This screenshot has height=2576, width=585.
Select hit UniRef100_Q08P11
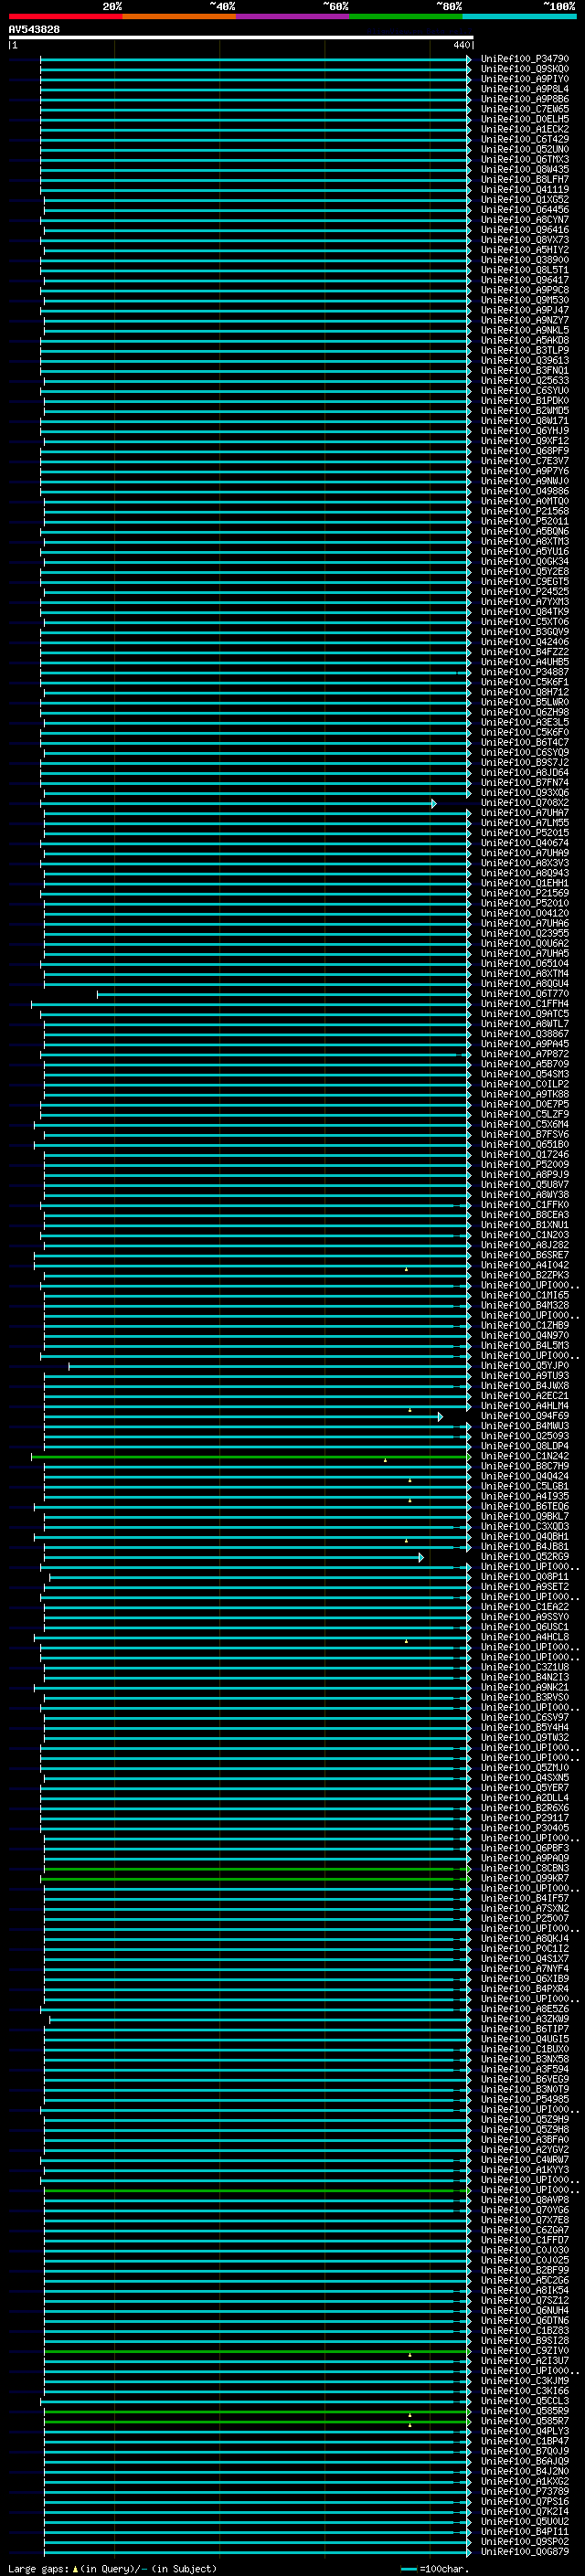pyautogui.click(x=525, y=1577)
